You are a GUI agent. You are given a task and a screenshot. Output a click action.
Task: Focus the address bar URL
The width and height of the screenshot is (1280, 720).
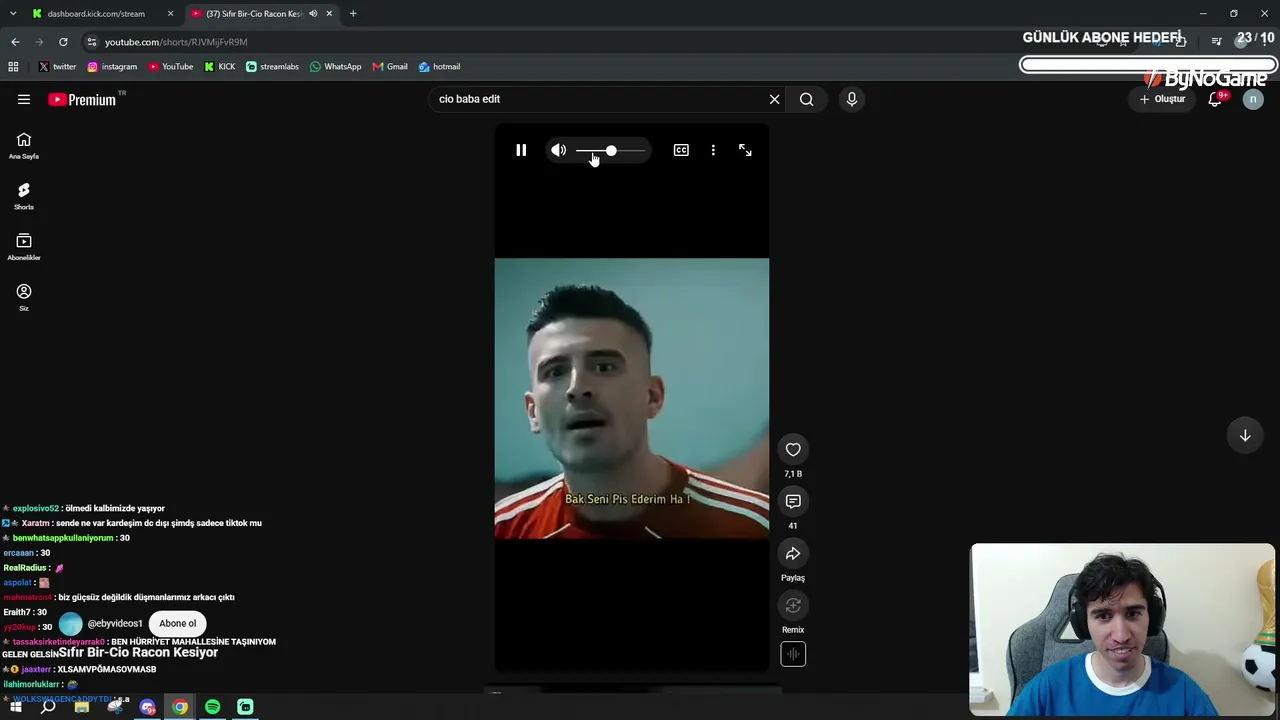tap(176, 42)
